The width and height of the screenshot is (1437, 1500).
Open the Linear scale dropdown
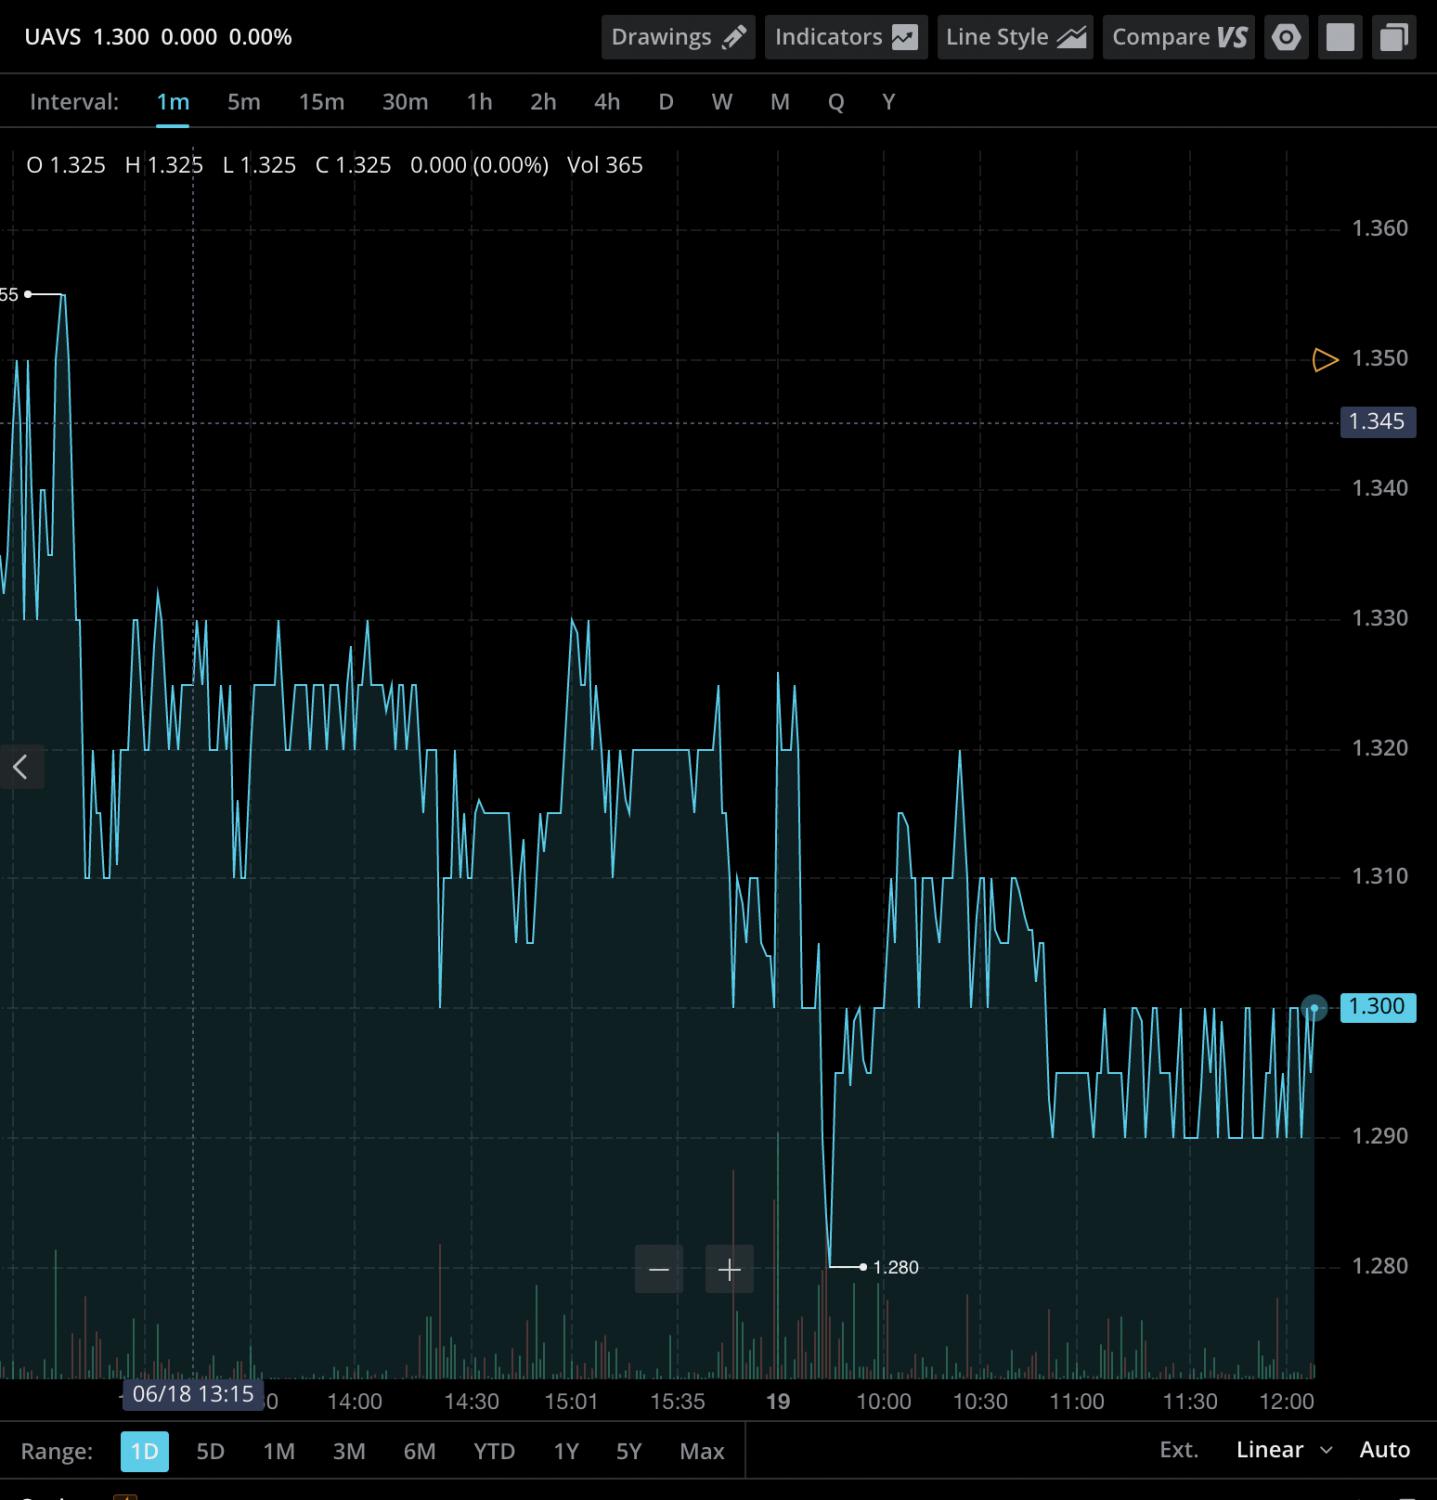point(1283,1450)
